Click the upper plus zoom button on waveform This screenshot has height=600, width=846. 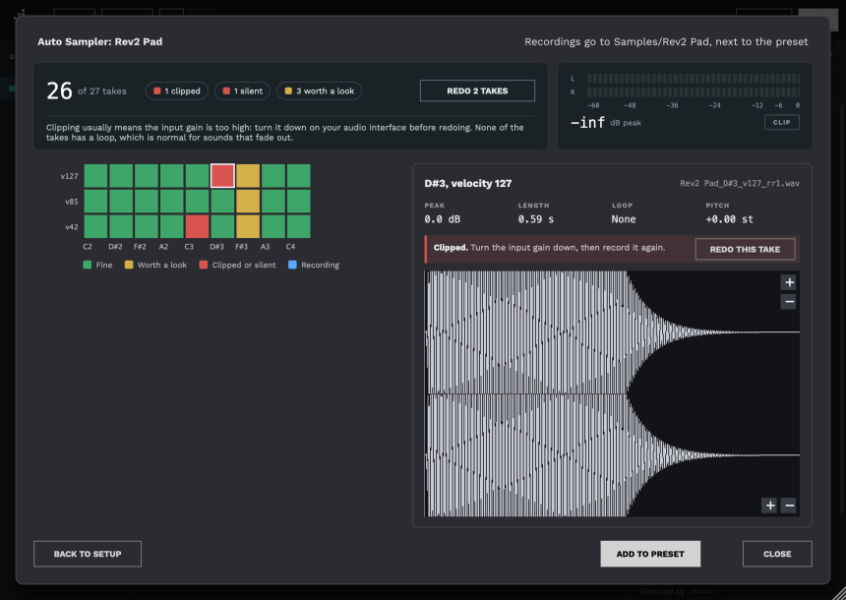(789, 282)
